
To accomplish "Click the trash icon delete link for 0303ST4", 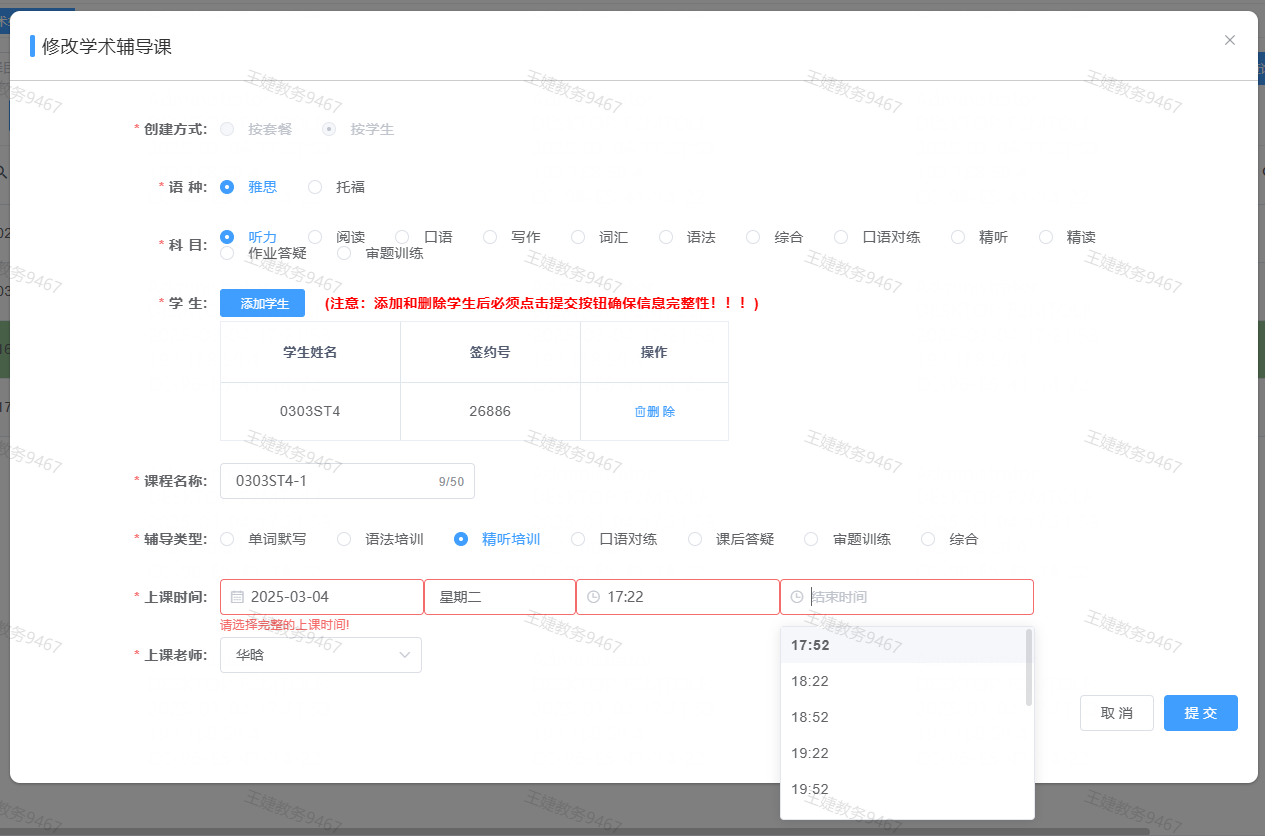I will click(x=654, y=412).
